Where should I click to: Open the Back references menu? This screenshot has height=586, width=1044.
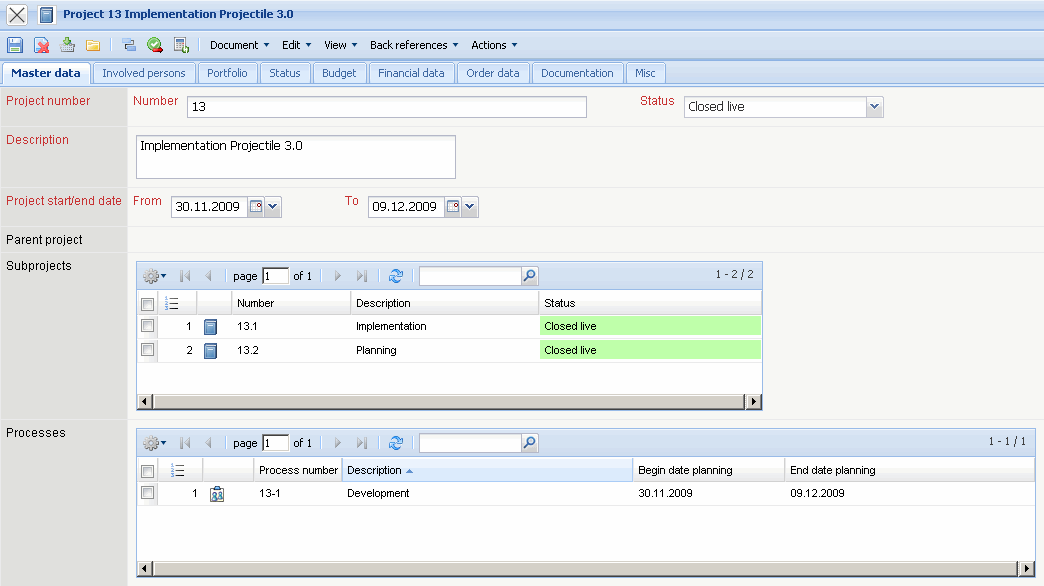(413, 44)
